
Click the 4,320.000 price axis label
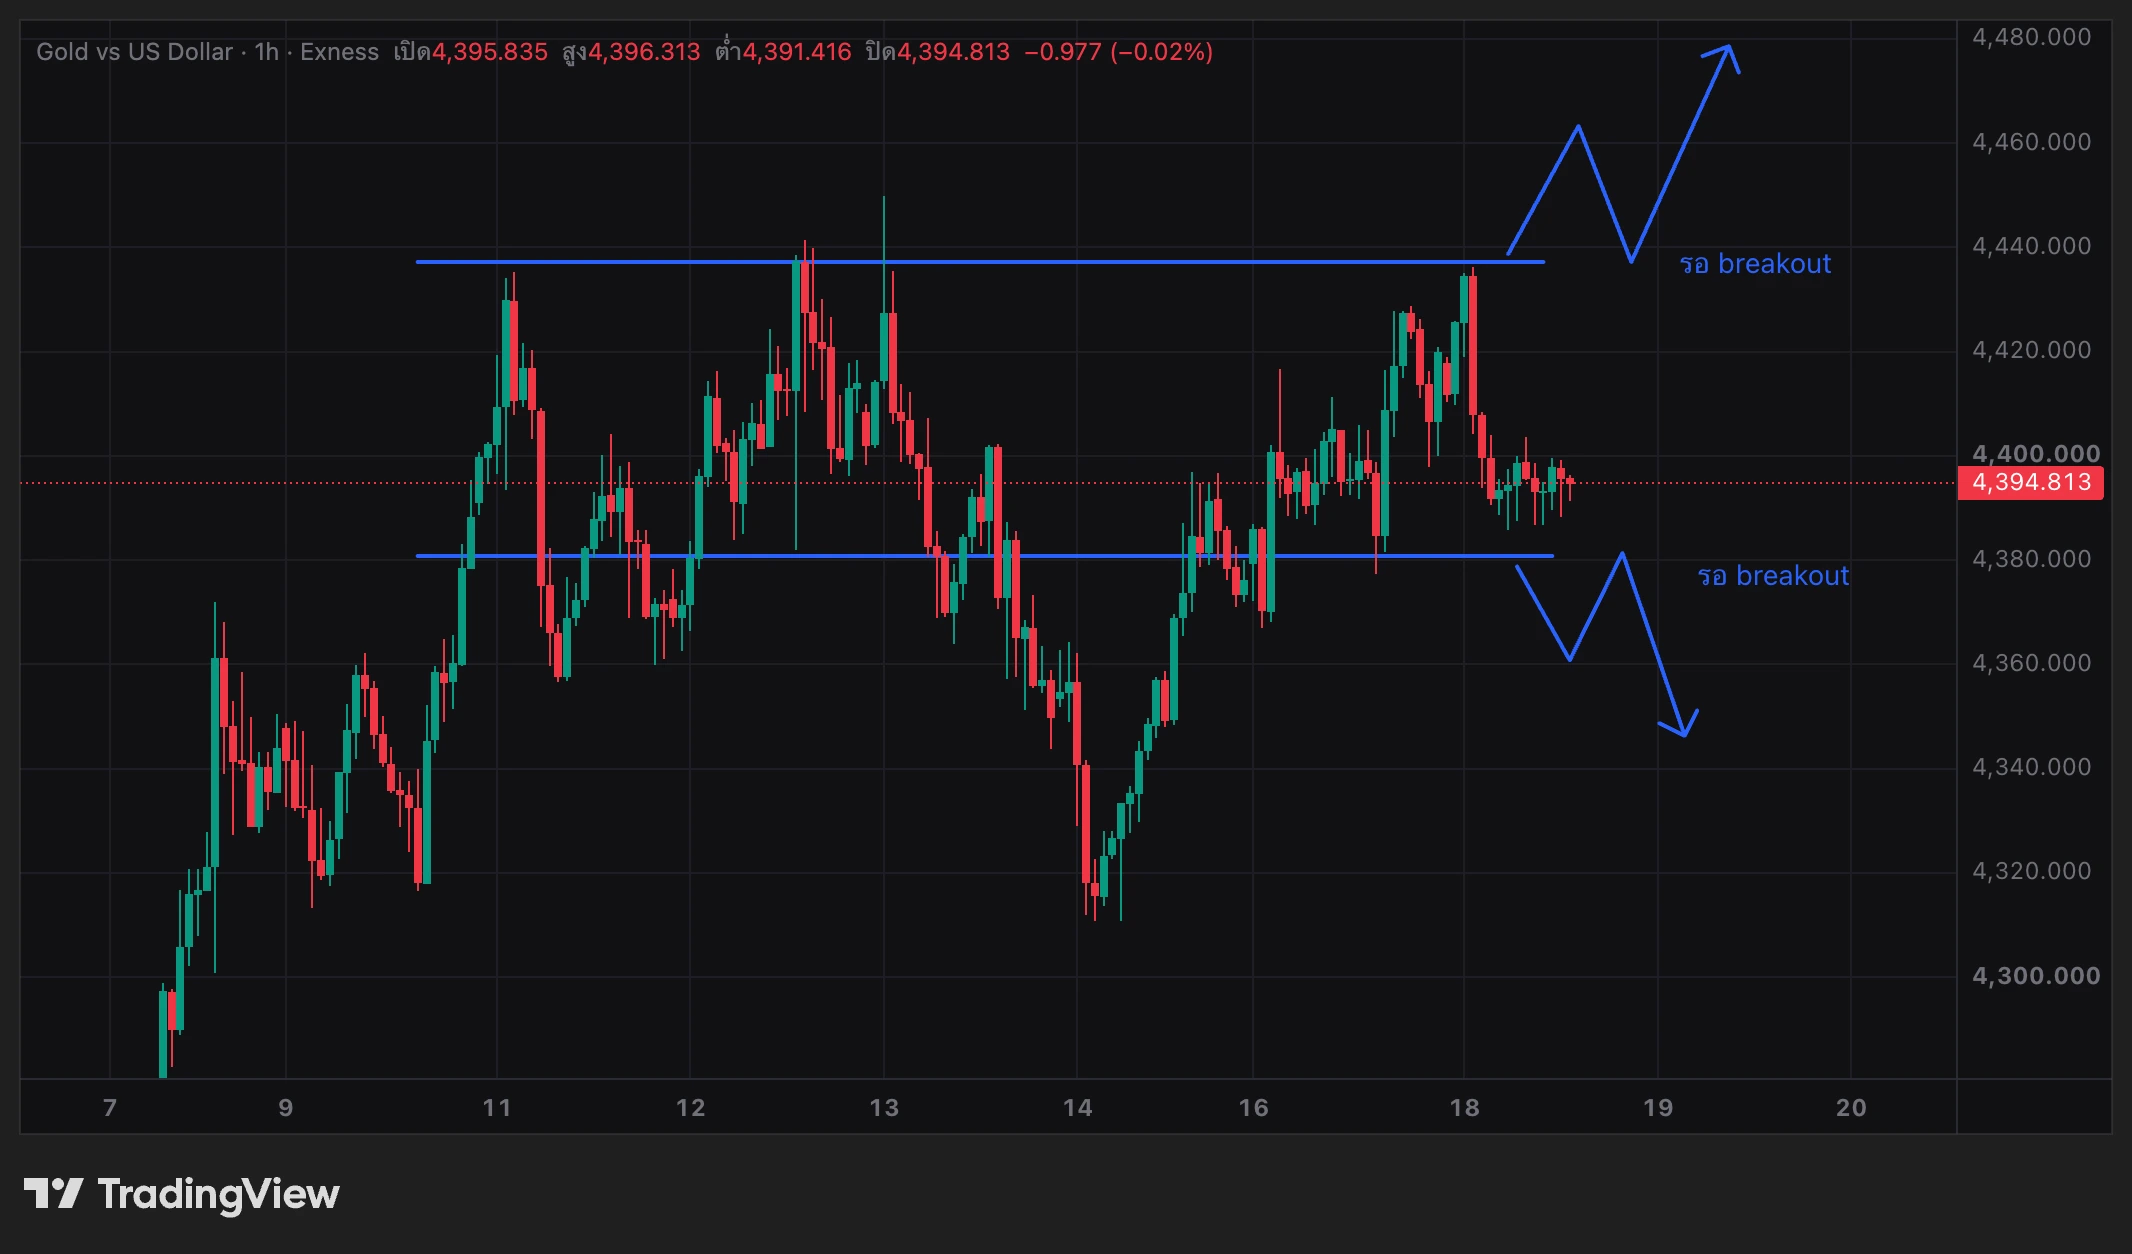(2031, 871)
